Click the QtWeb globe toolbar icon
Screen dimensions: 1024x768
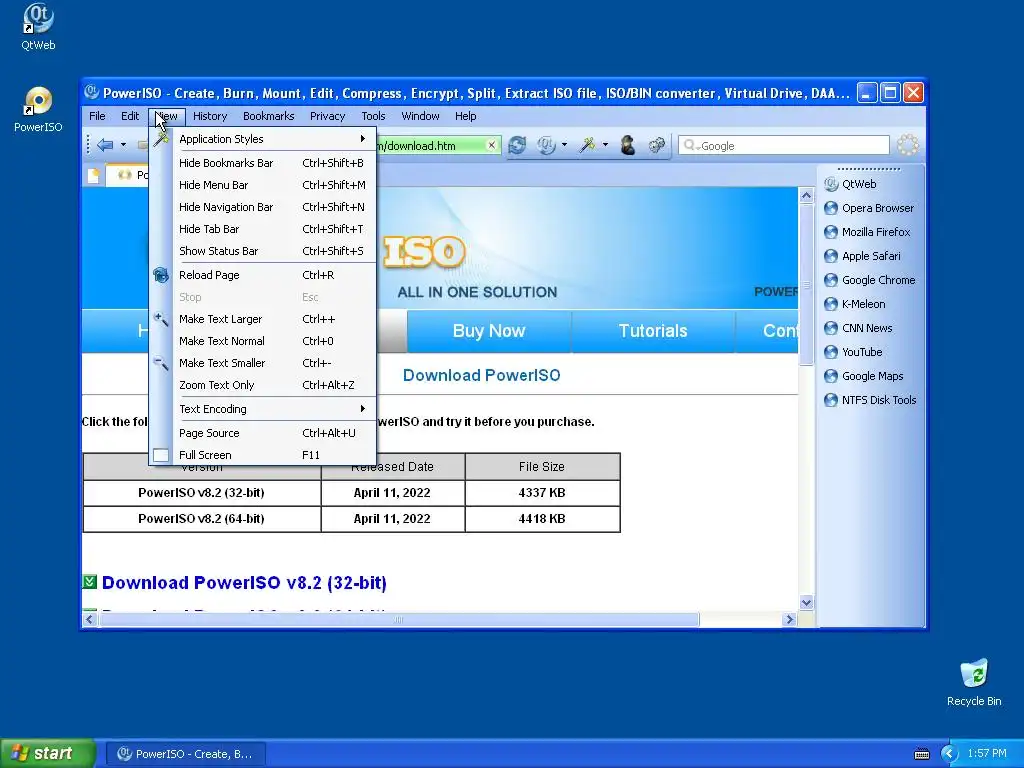click(546, 145)
